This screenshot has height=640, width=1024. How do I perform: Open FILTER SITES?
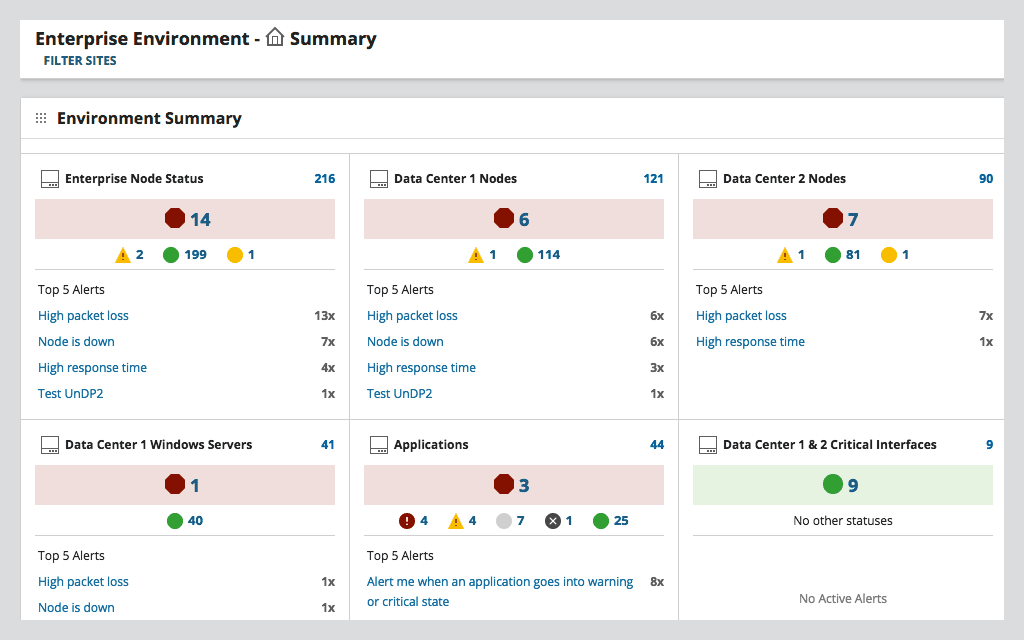(x=79, y=60)
